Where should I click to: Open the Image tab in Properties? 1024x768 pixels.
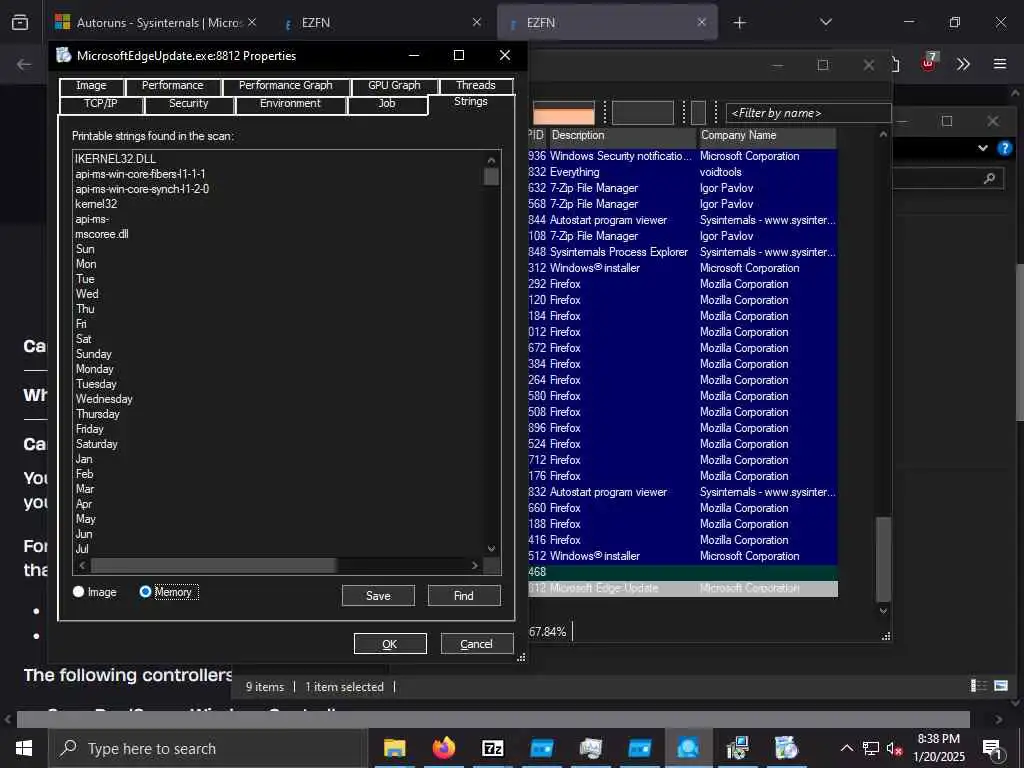91,86
